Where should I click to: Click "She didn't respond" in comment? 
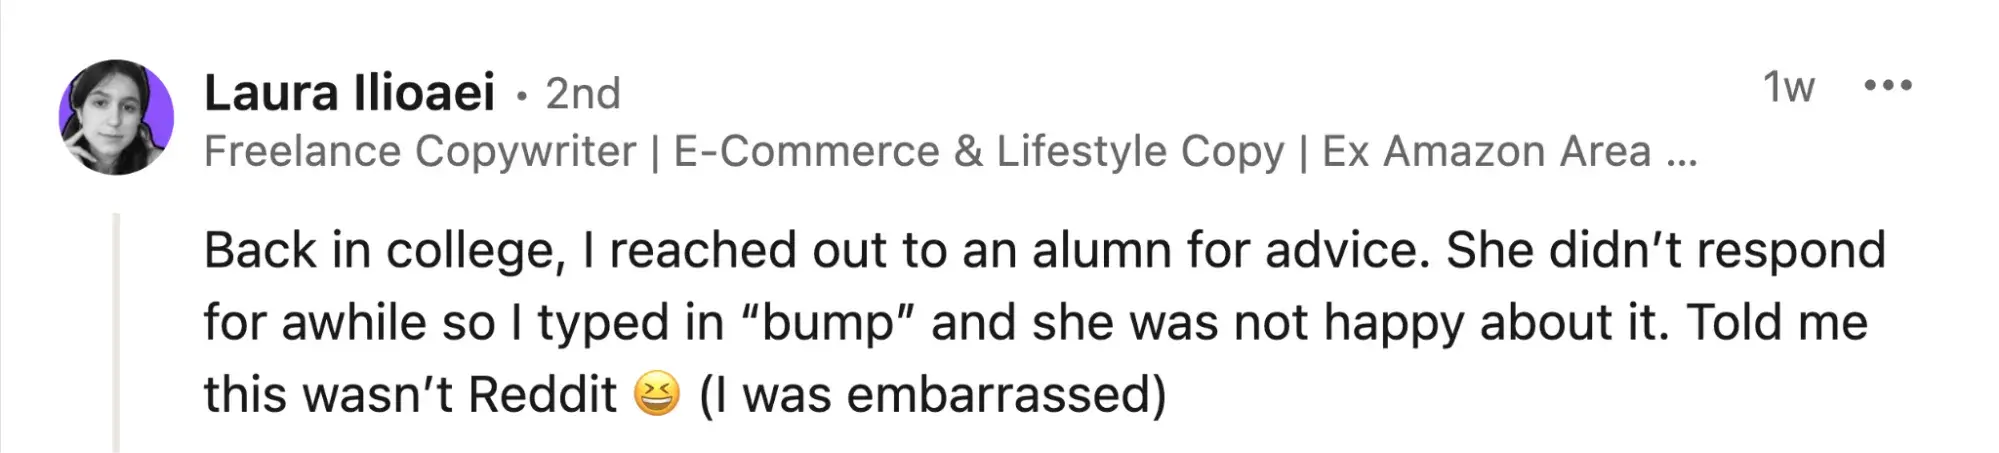pos(1665,250)
